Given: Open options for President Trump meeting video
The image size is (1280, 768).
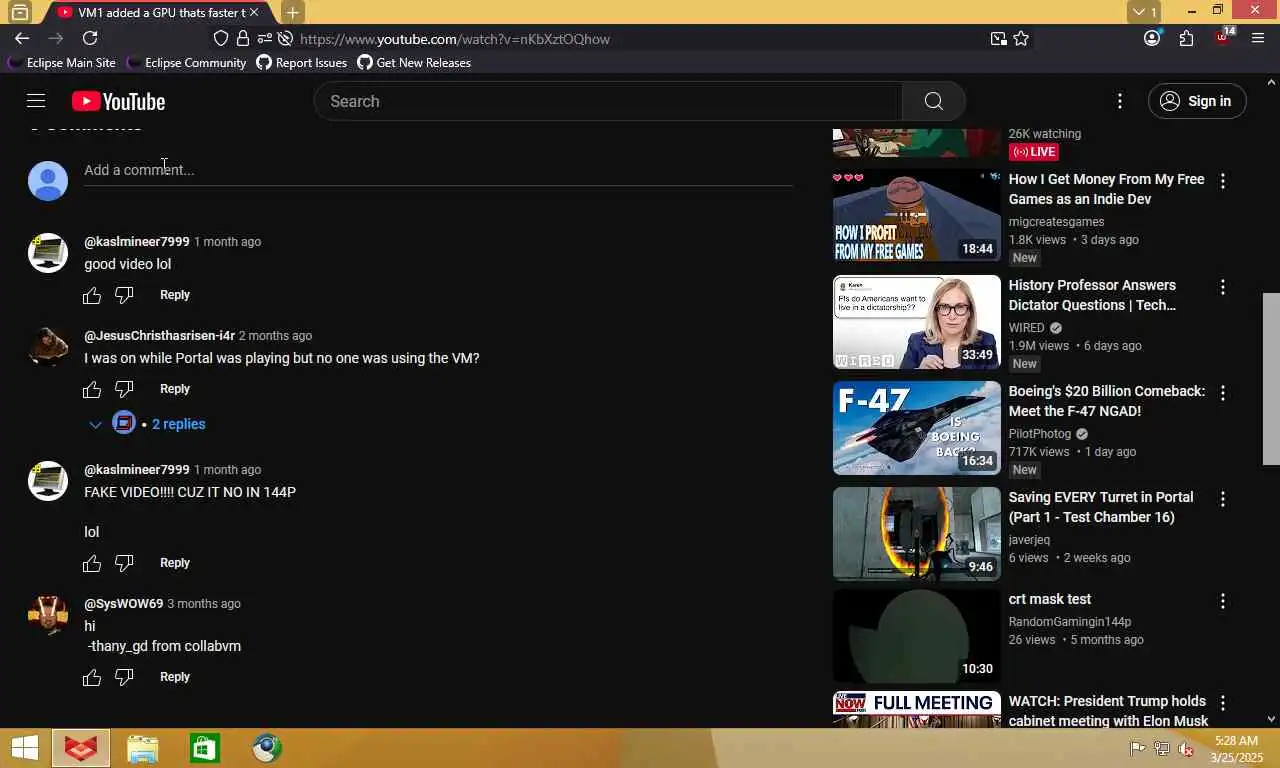Looking at the screenshot, I should pos(1222,703).
